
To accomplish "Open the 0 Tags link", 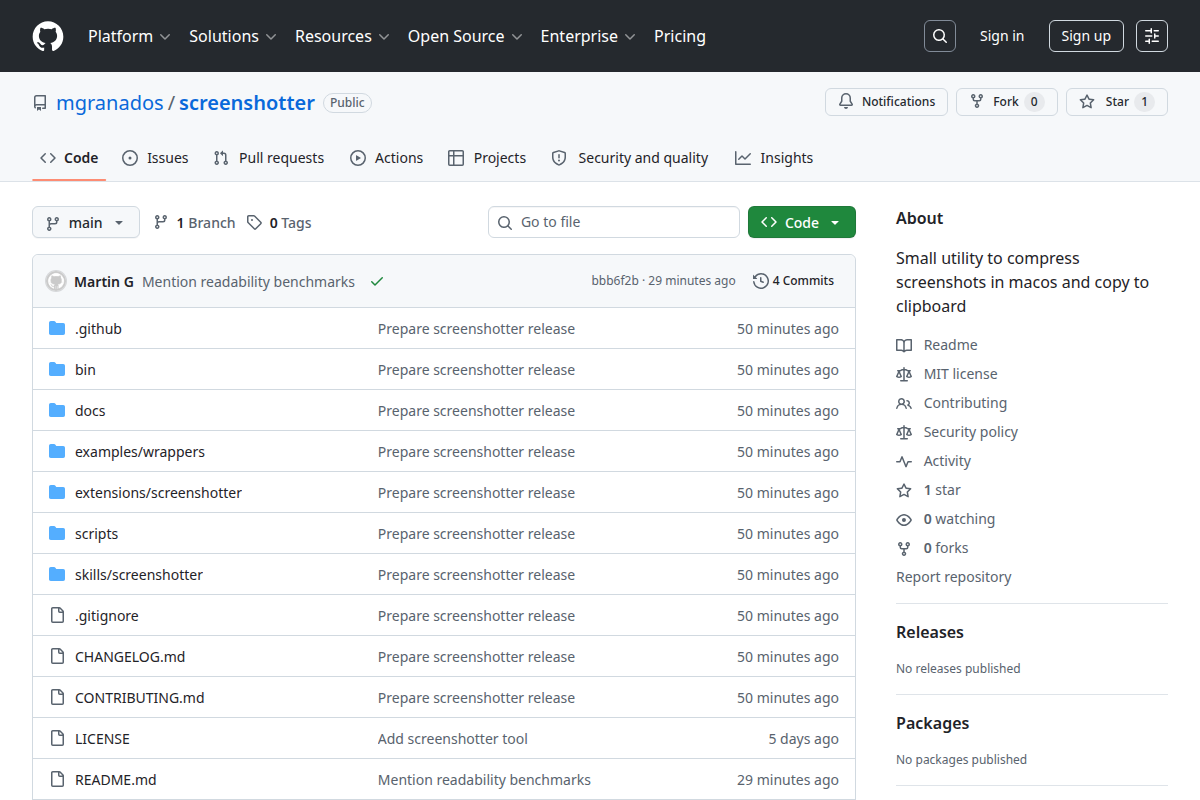I will [279, 223].
